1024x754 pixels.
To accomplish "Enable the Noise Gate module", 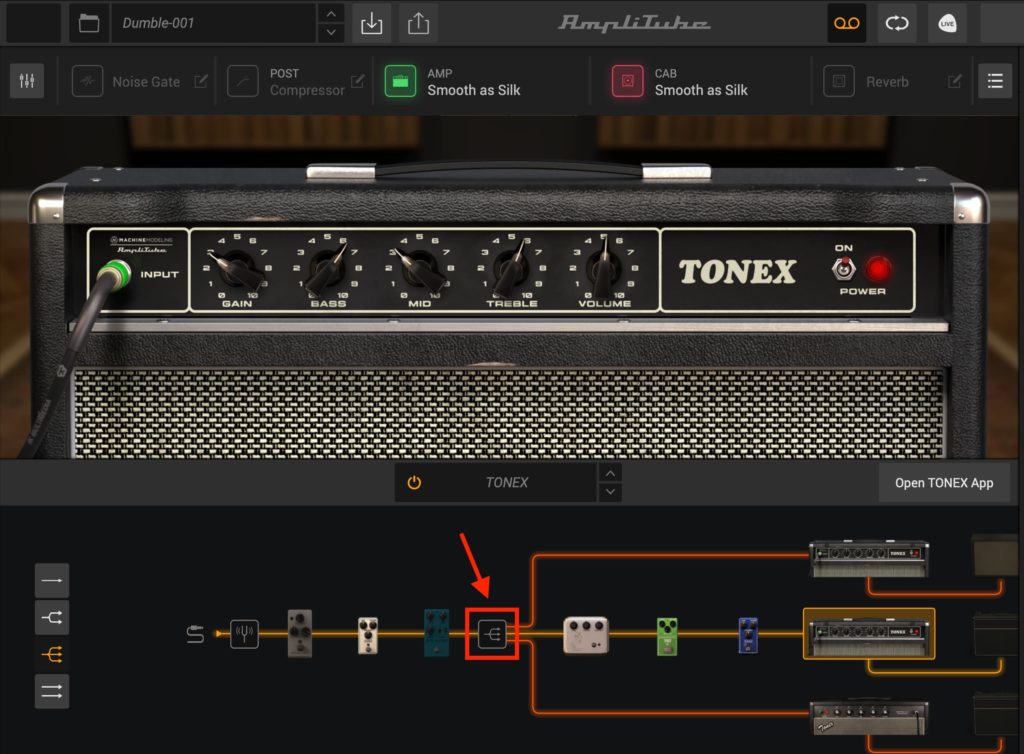I will (88, 80).
